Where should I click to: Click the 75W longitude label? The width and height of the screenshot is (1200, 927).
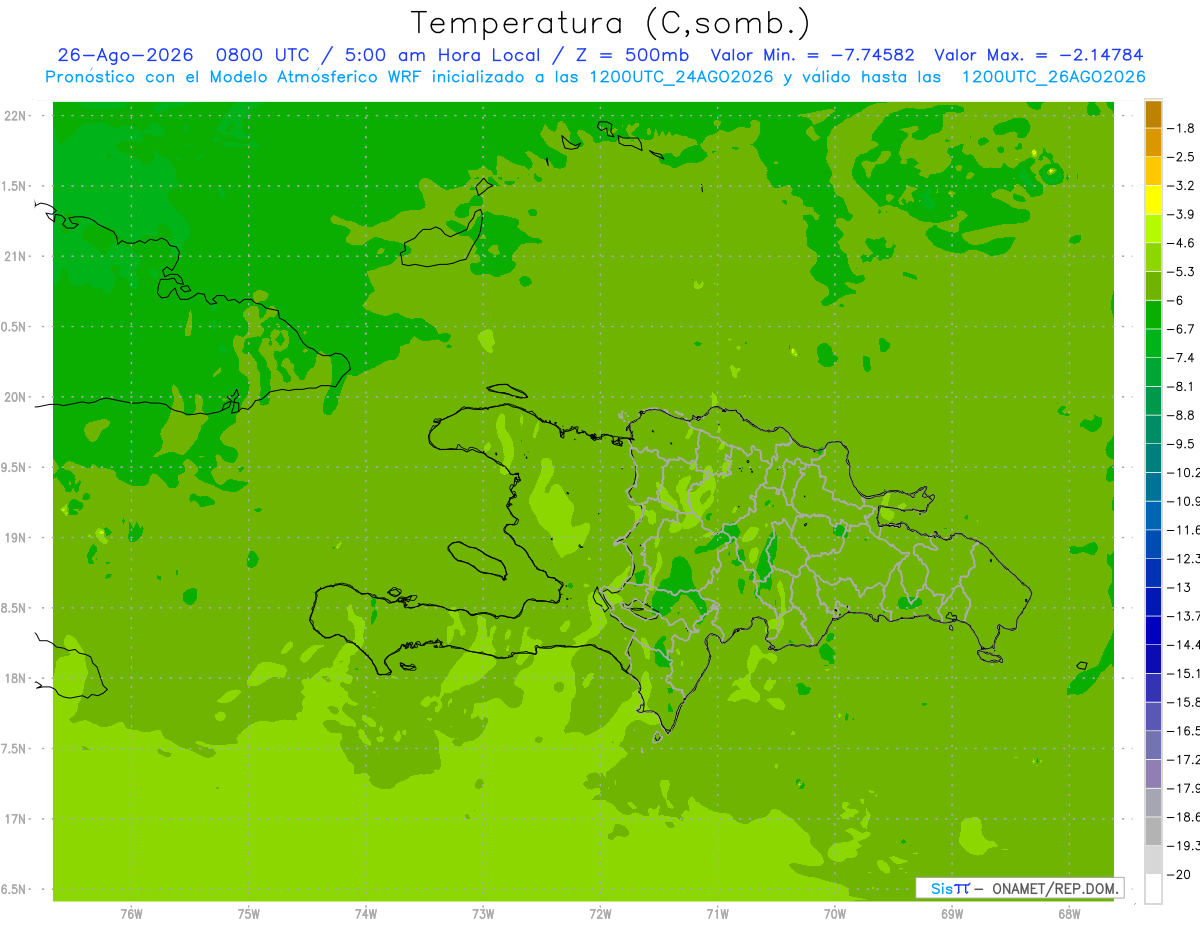249,913
